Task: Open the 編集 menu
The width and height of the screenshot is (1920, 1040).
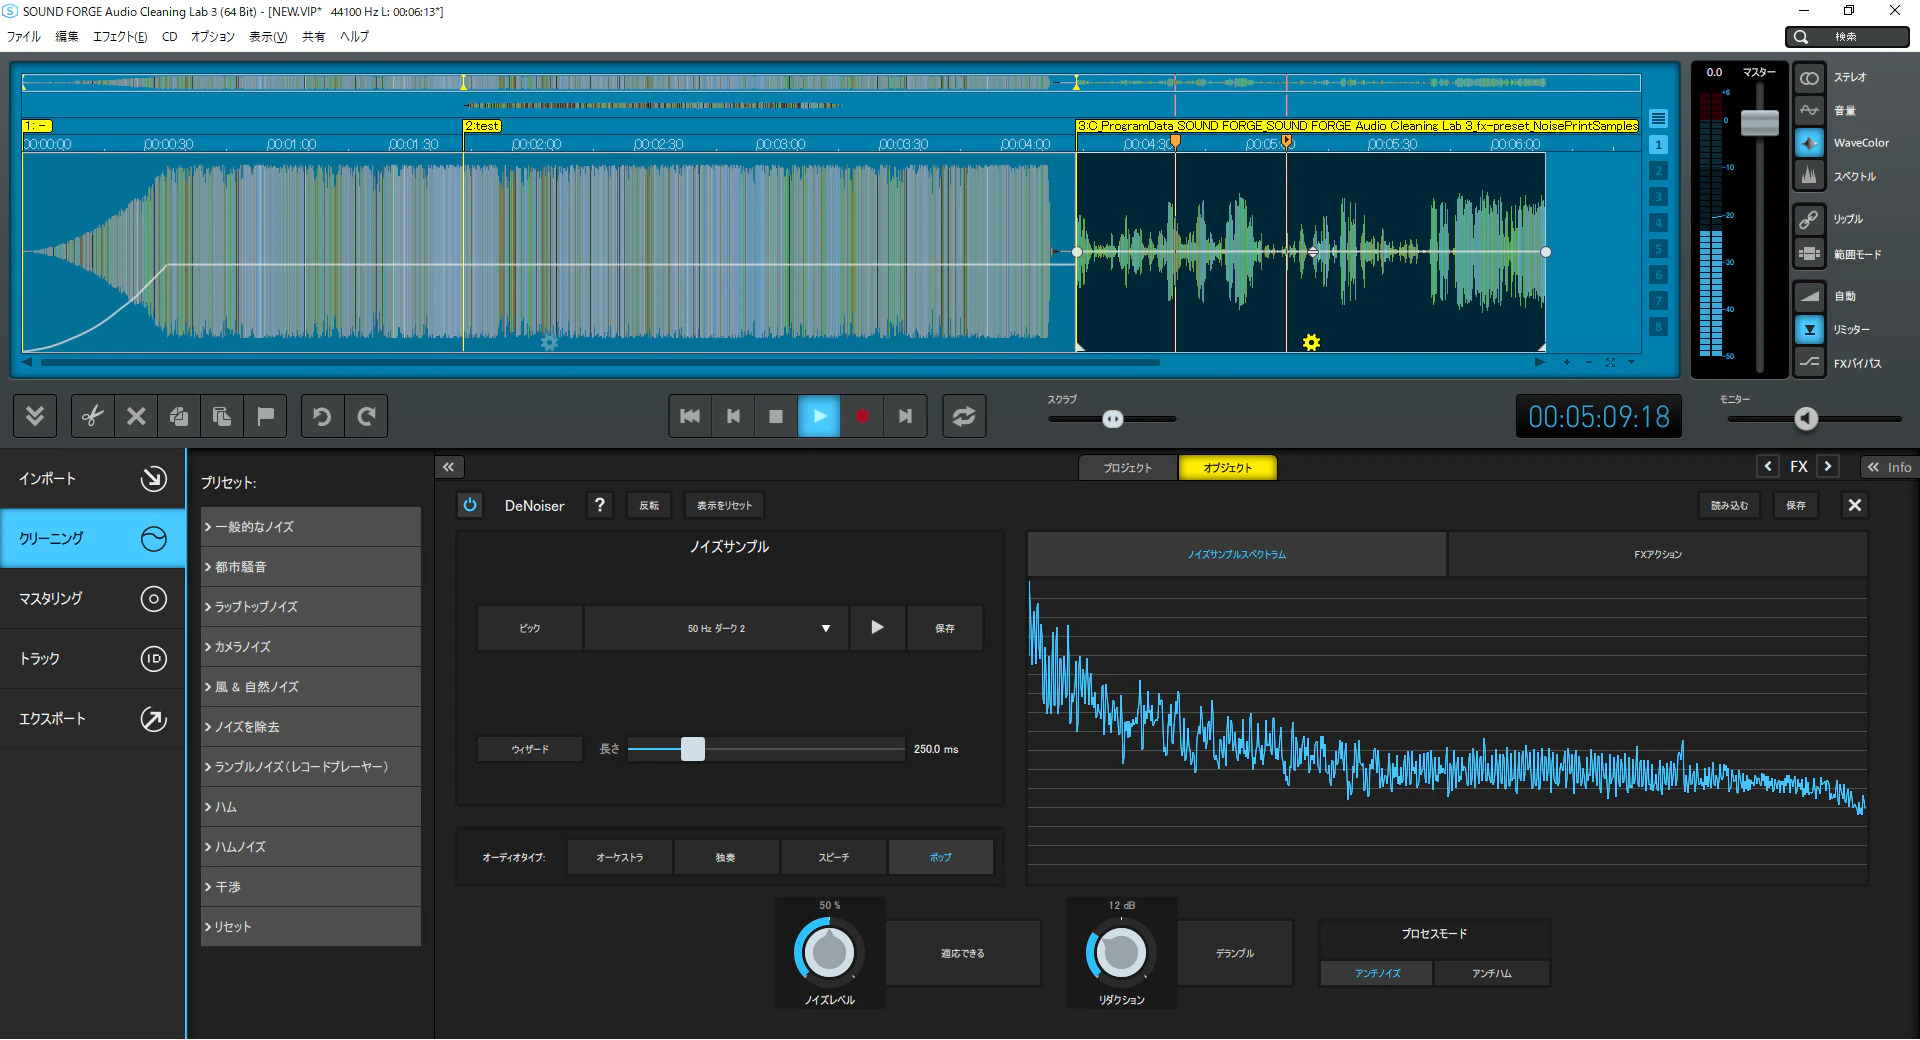Action: pyautogui.click(x=67, y=37)
